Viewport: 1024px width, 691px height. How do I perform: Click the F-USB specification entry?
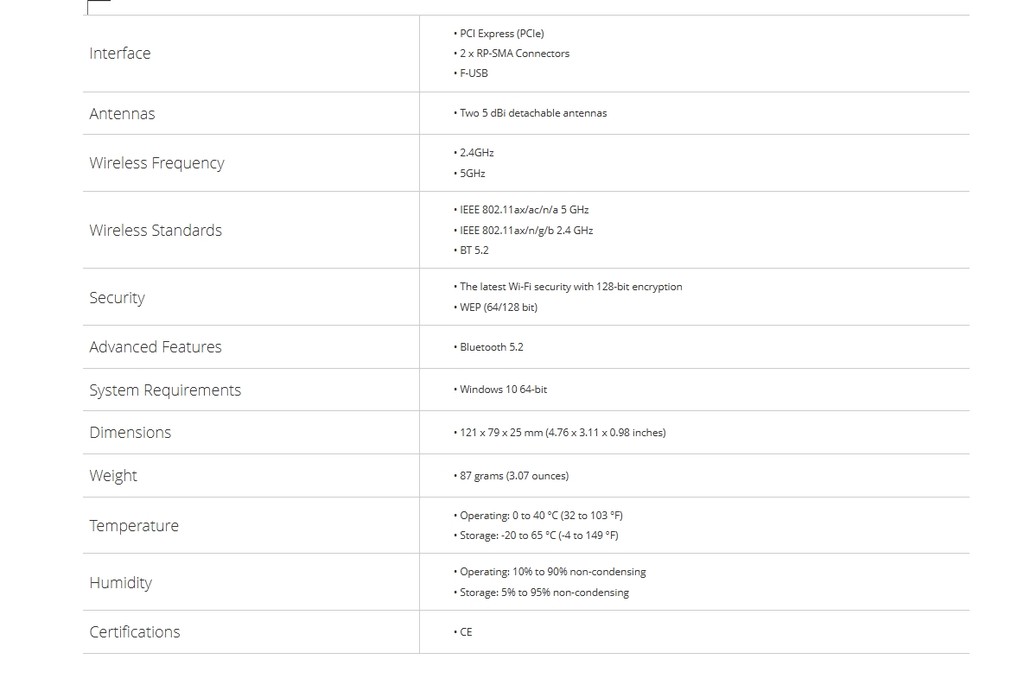473,74
